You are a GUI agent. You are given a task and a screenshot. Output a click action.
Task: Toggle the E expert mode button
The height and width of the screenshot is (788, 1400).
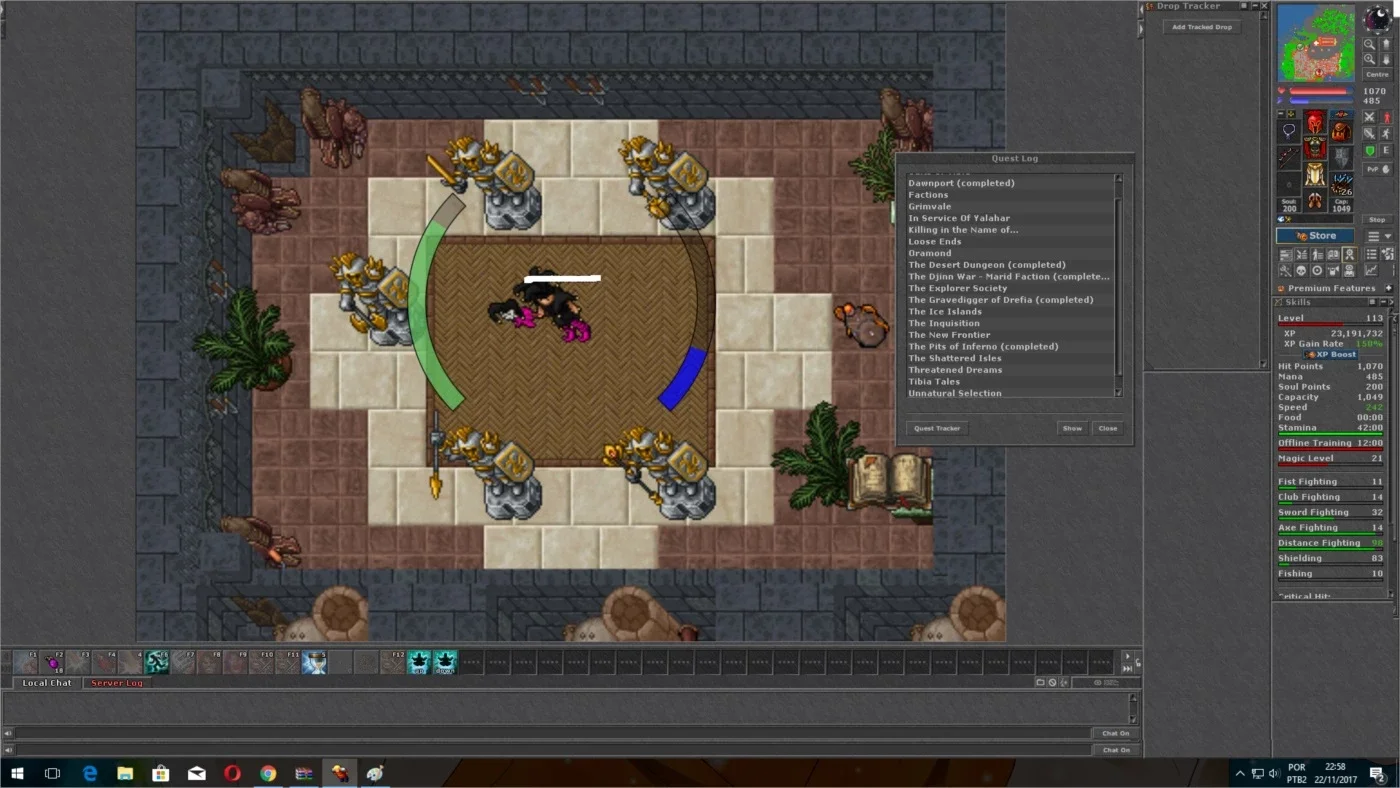pyautogui.click(x=1387, y=150)
